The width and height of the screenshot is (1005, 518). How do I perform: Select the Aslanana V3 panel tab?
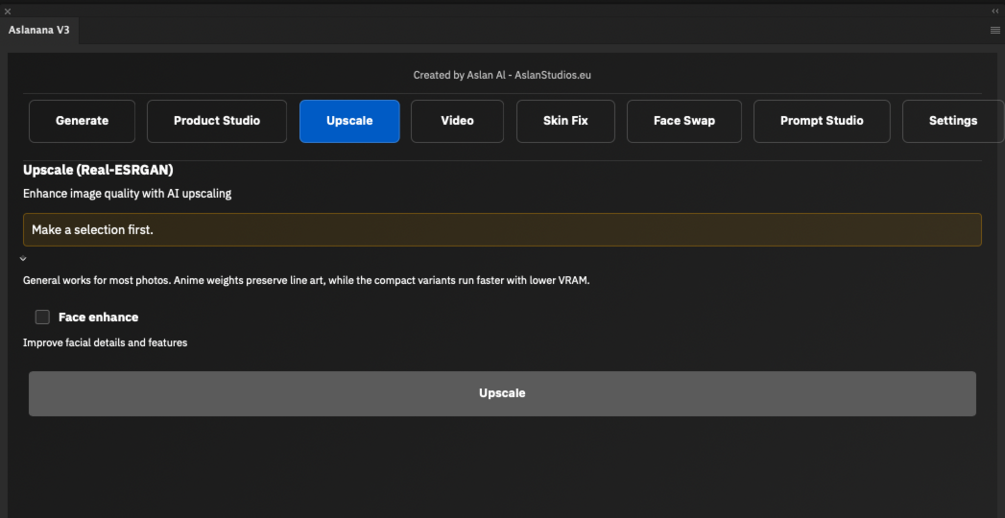40,30
